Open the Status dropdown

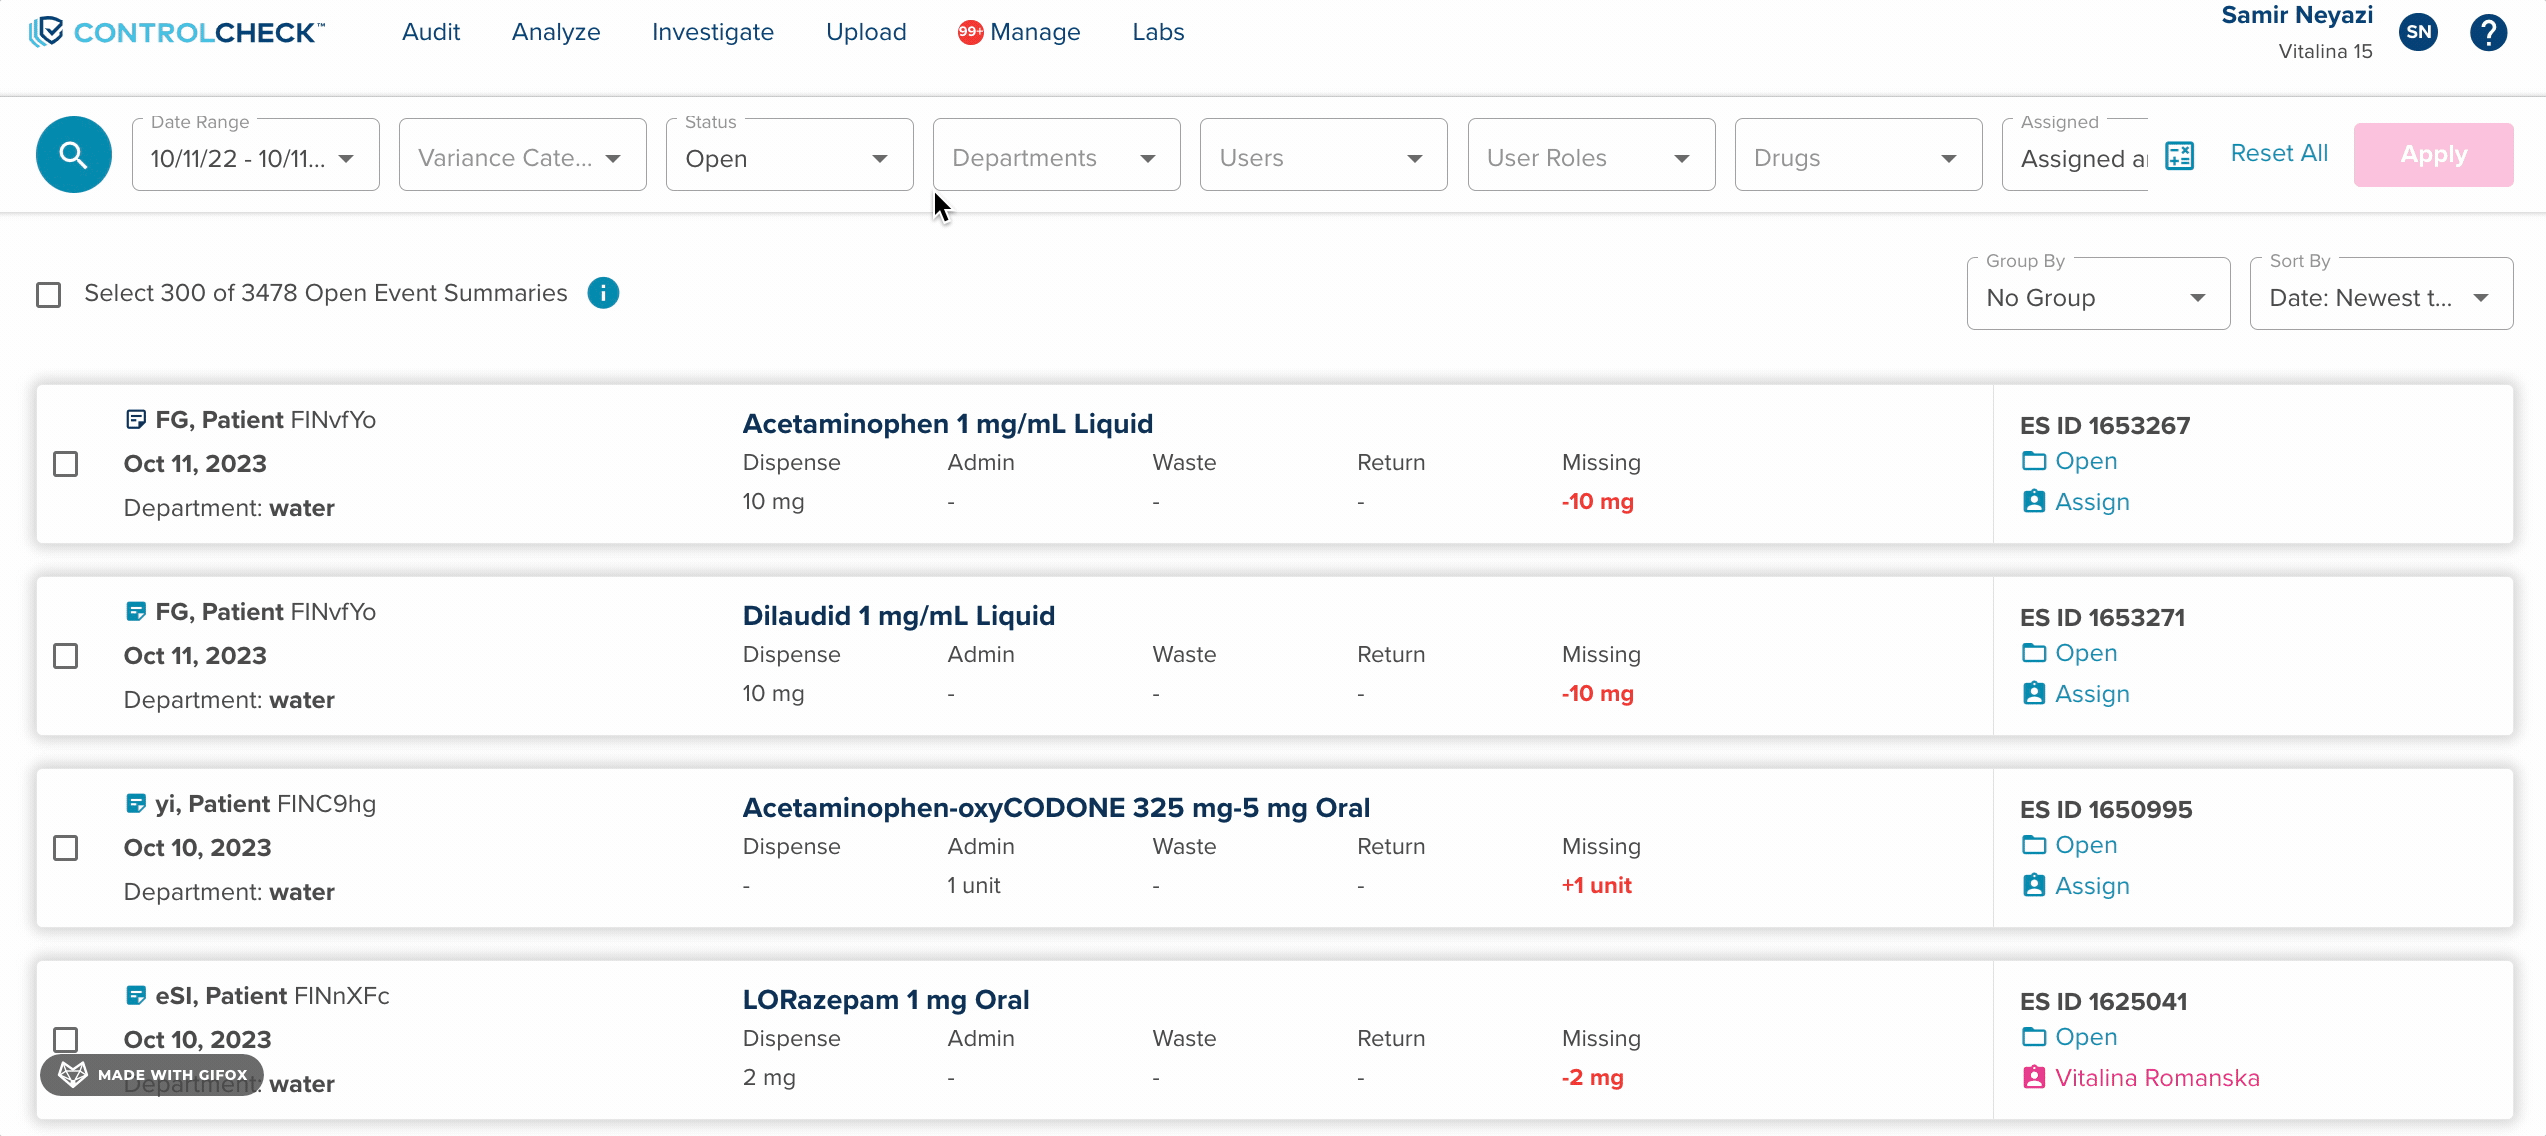coord(789,158)
